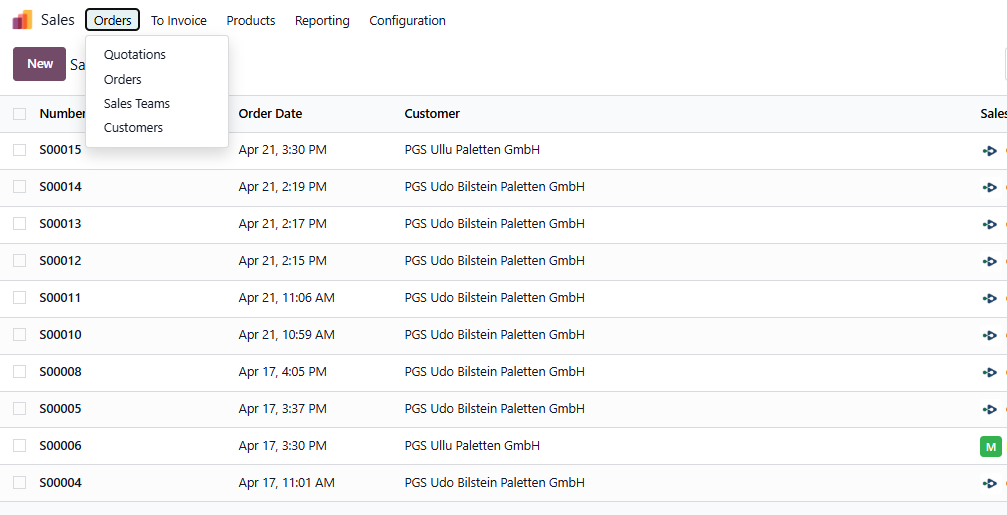The height and width of the screenshot is (515, 1007).
Task: Click the green M avatar on S00006
Action: click(x=990, y=446)
